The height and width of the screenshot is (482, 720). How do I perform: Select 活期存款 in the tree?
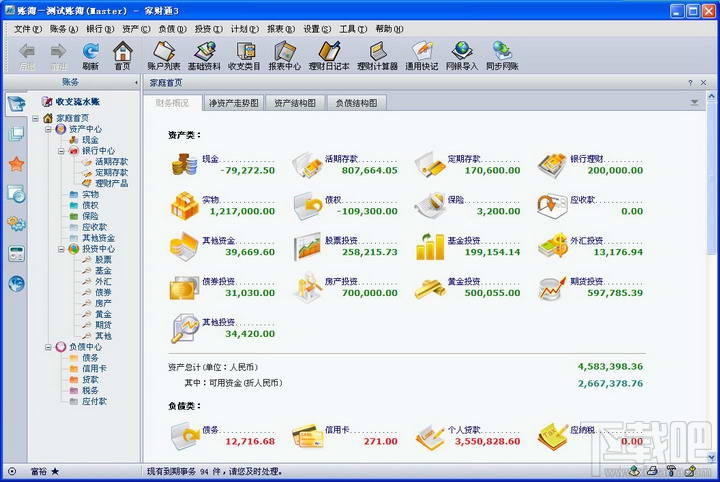111,162
